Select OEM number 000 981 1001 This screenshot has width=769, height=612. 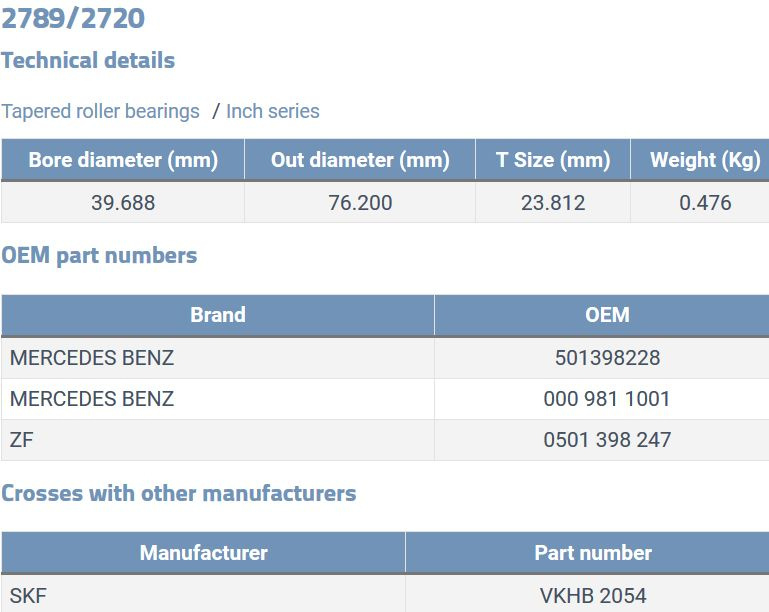coord(607,399)
